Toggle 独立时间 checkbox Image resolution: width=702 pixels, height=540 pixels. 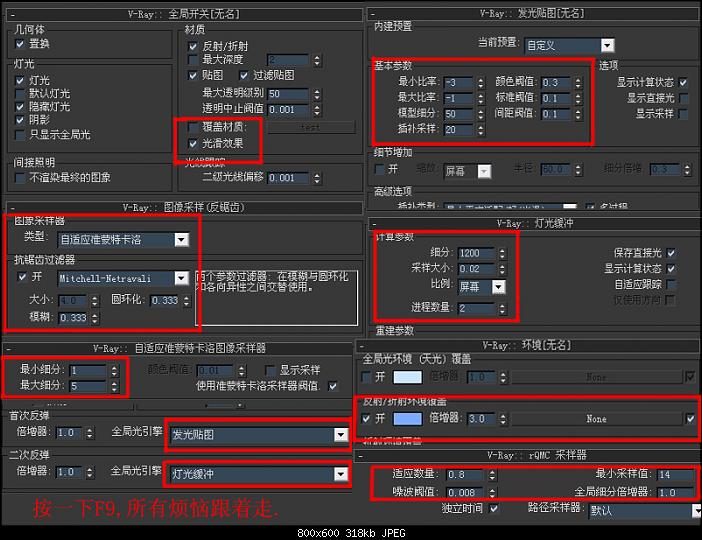pyautogui.click(x=493, y=508)
